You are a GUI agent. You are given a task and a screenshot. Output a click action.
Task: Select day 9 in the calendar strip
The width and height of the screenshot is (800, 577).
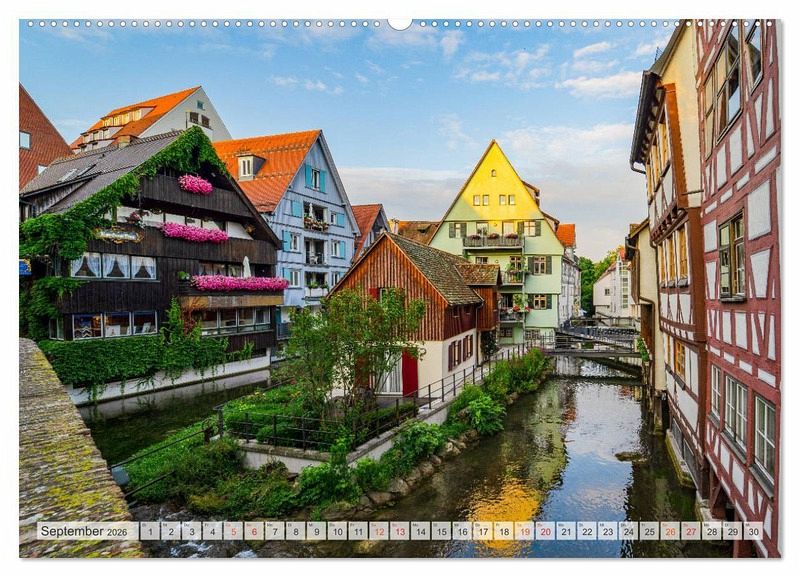[316, 531]
